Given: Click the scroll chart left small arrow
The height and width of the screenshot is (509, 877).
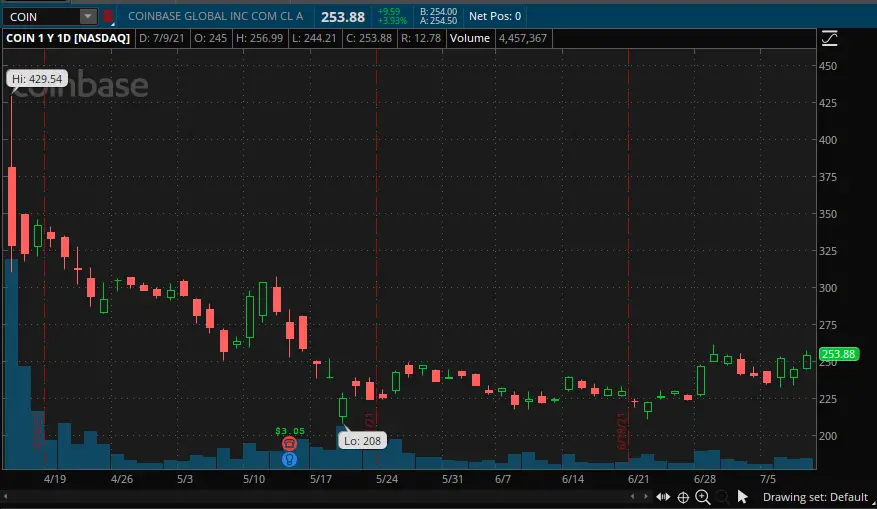Looking at the screenshot, I should tap(633, 497).
